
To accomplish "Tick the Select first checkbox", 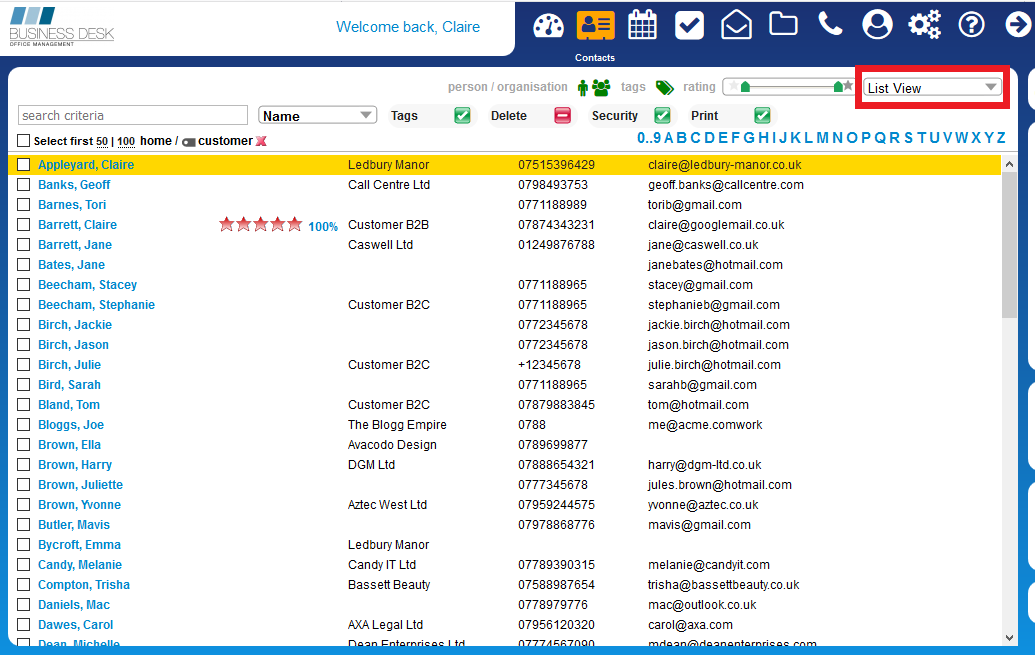I will [x=24, y=141].
